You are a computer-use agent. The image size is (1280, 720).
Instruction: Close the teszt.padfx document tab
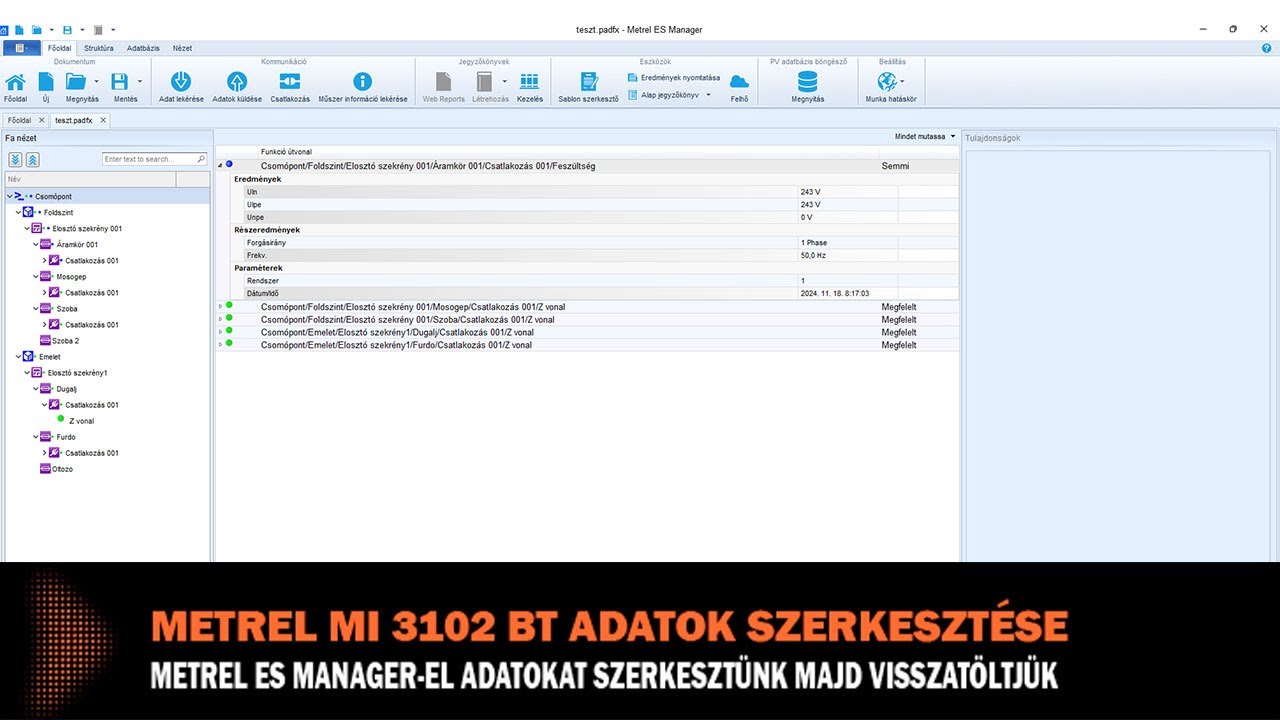pos(103,120)
